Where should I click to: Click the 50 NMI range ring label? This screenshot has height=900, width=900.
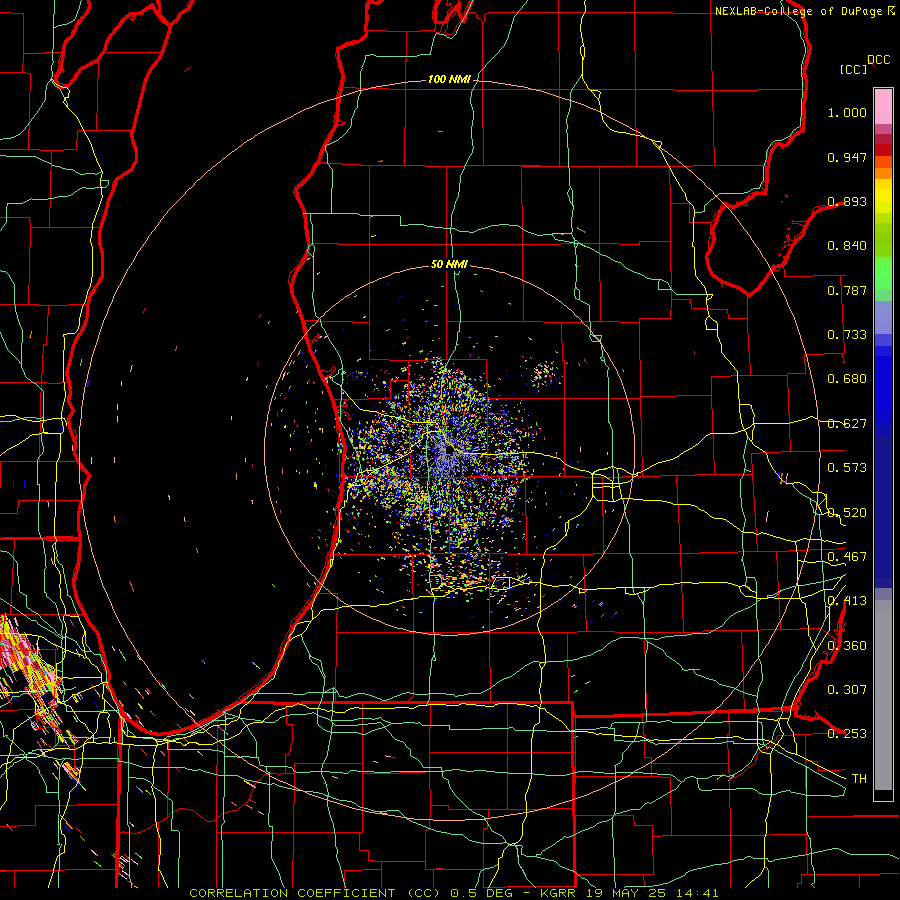click(x=449, y=264)
